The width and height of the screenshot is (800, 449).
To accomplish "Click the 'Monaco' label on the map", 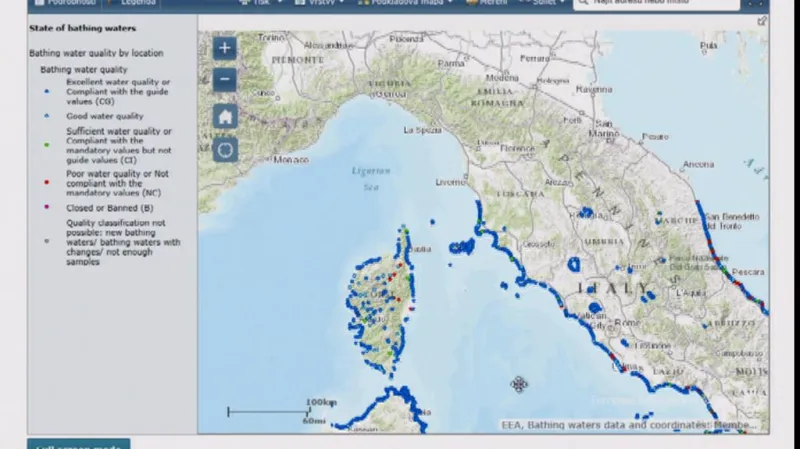I will tap(291, 160).
